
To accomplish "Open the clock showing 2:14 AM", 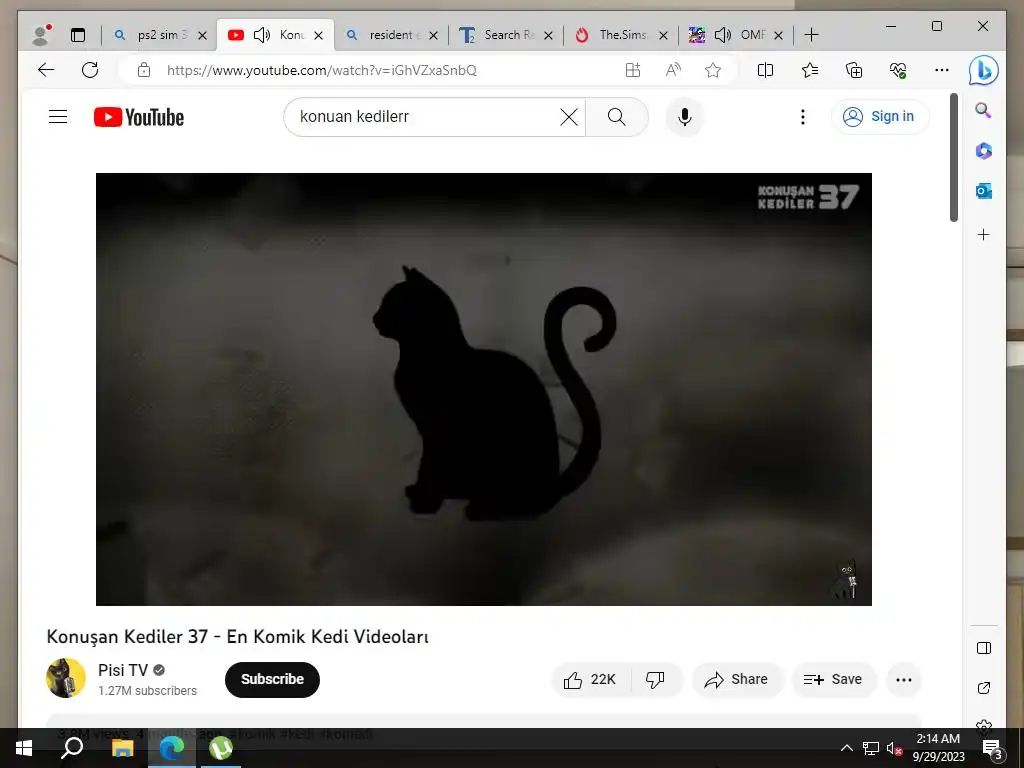I will 938,748.
